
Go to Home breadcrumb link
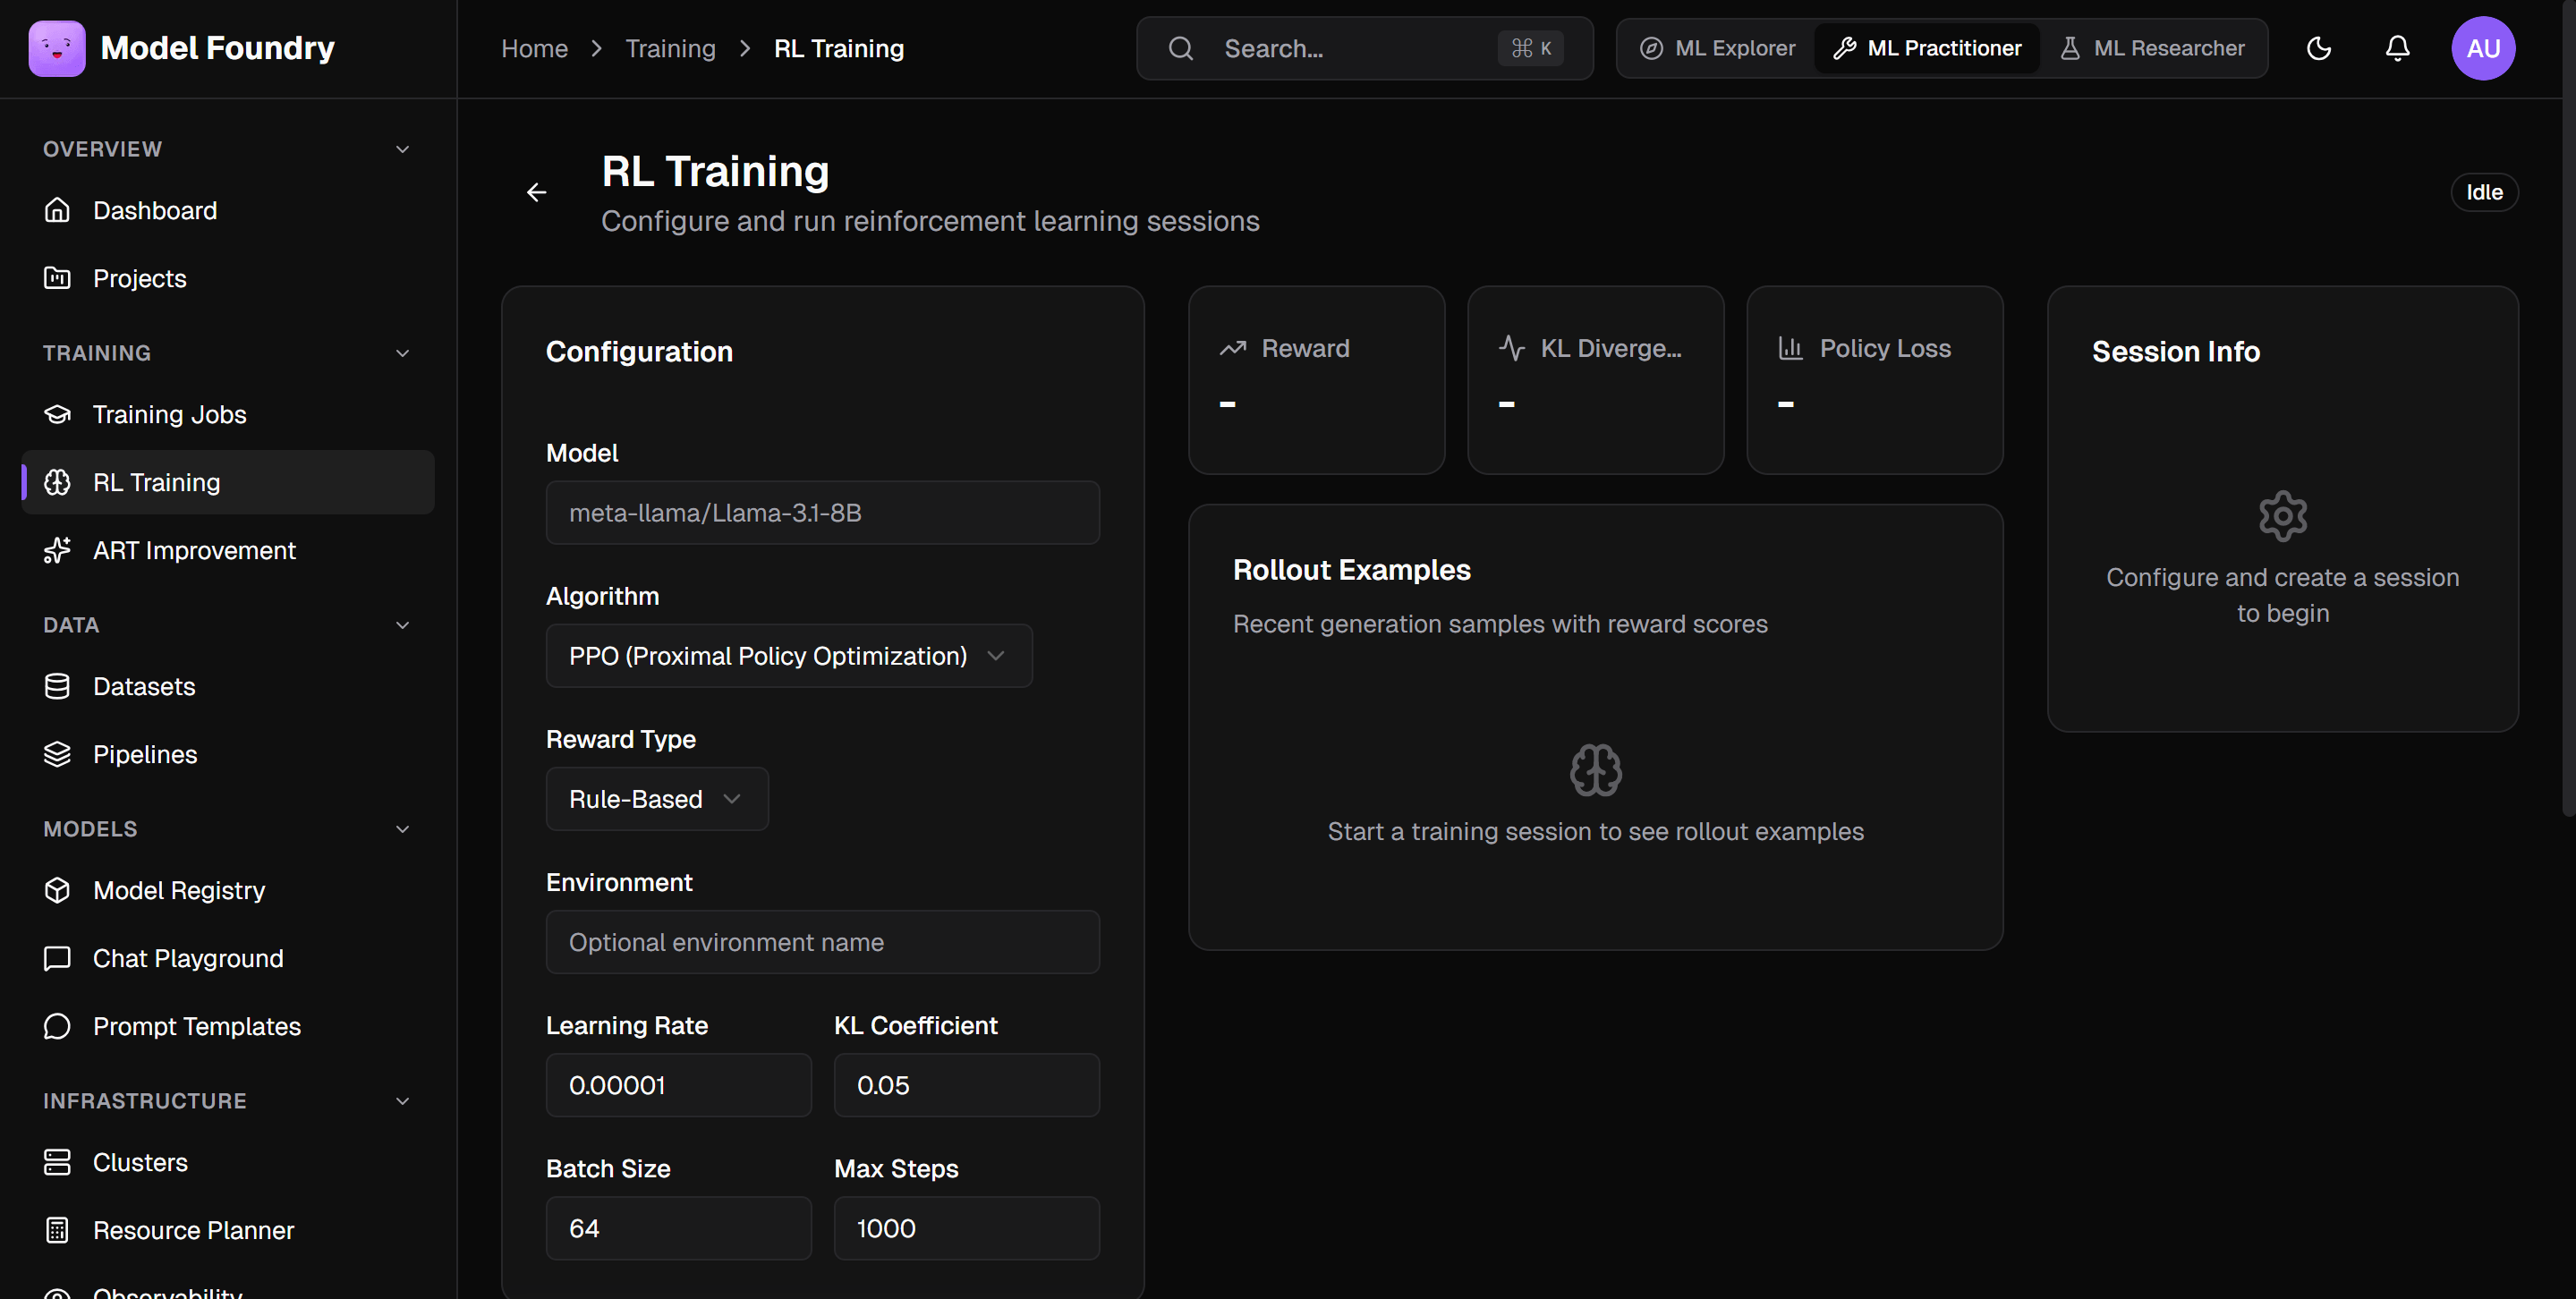534,48
